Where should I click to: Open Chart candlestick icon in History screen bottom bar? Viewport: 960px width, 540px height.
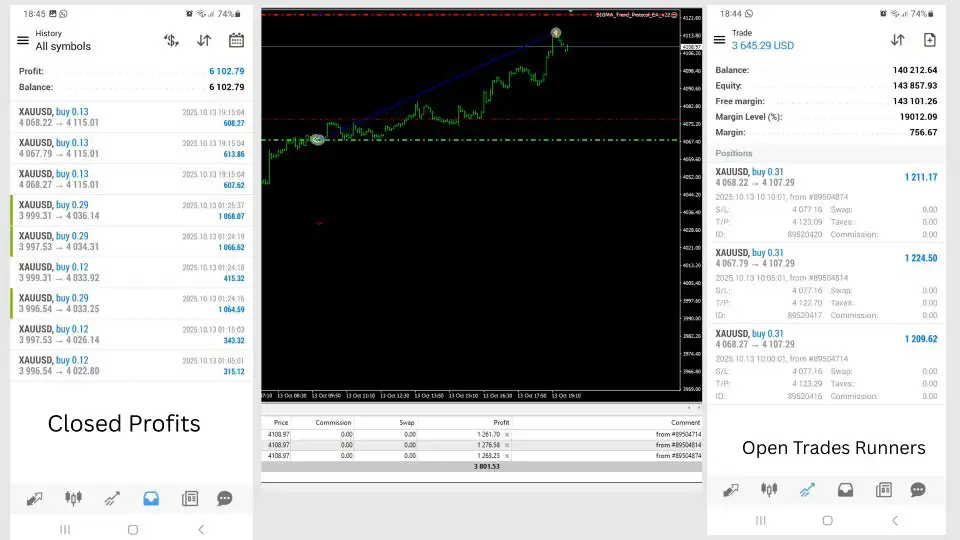[73, 498]
